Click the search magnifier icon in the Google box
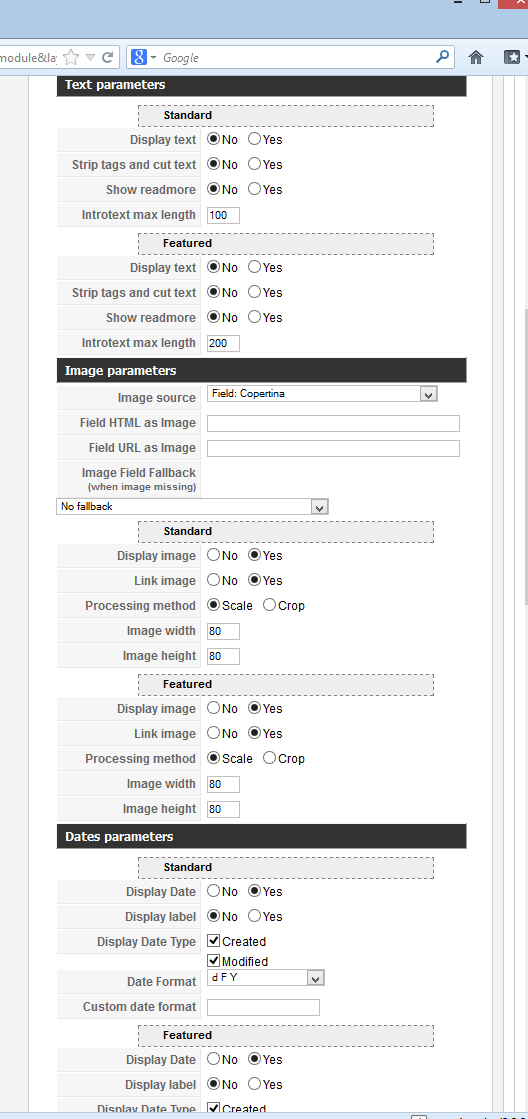 coord(442,57)
